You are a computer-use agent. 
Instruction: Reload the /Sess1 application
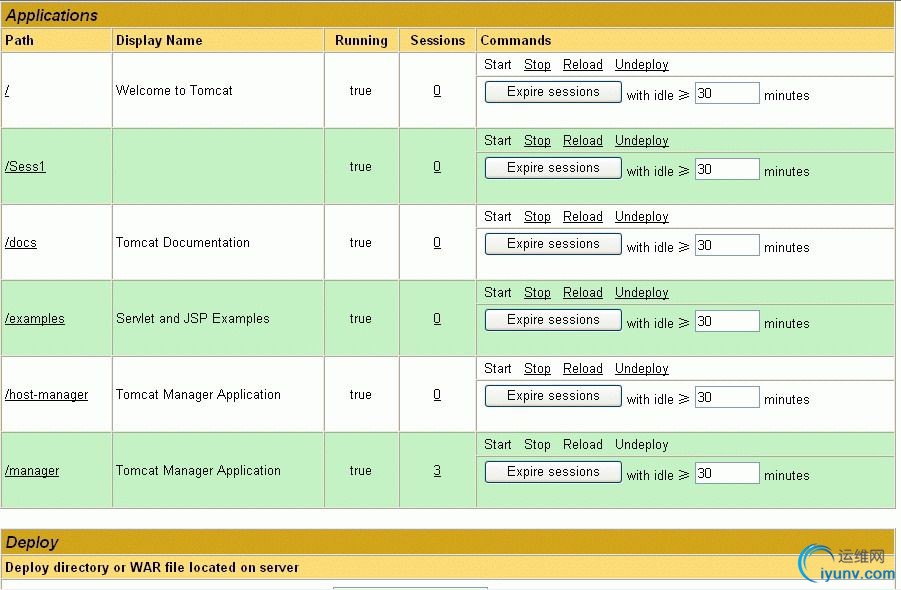(x=583, y=140)
